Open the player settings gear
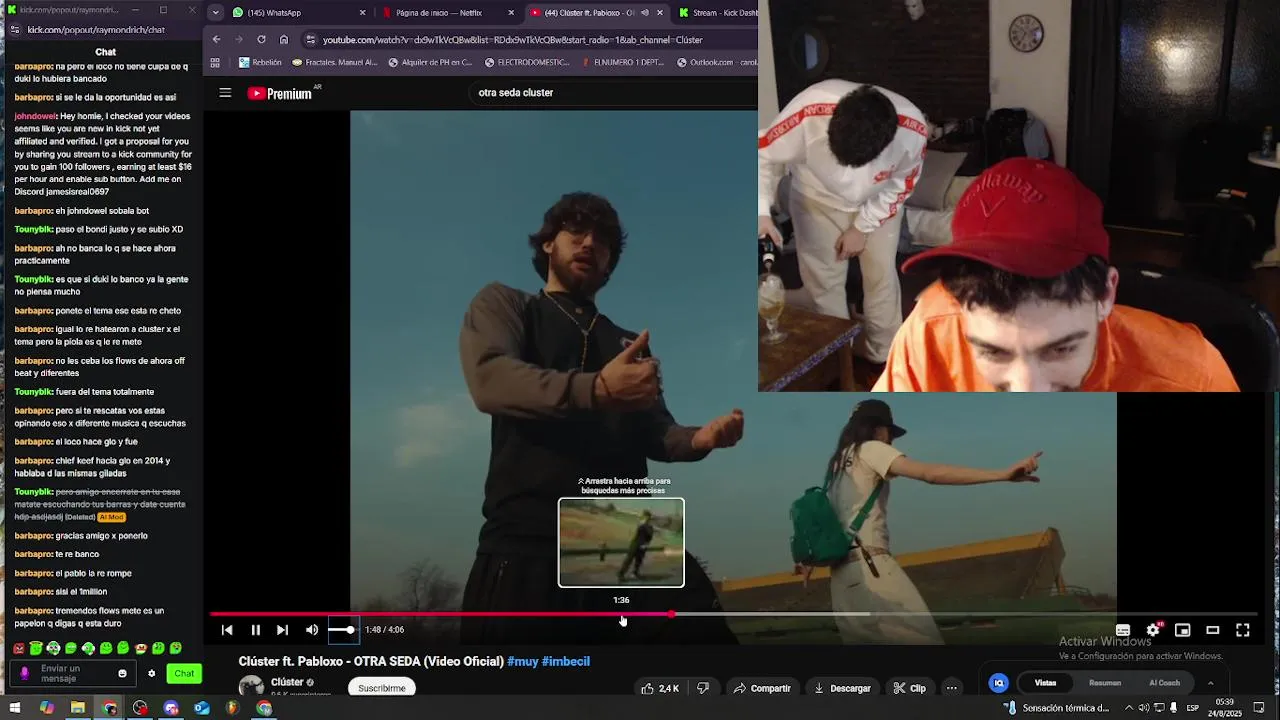Viewport: 1280px width, 720px height. [1153, 630]
